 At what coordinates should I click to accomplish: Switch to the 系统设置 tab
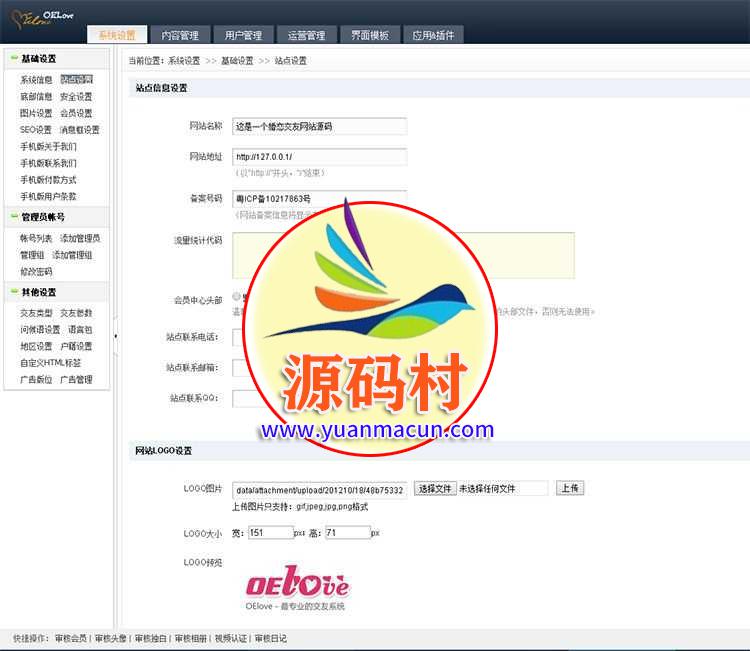pyautogui.click(x=117, y=35)
